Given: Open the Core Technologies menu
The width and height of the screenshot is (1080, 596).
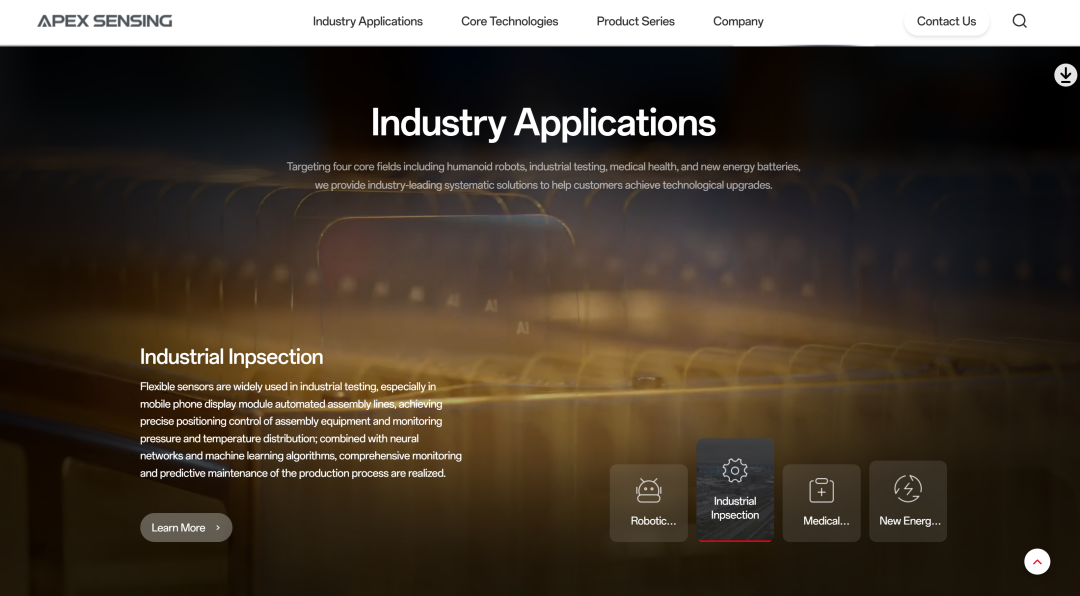Looking at the screenshot, I should 509,21.
